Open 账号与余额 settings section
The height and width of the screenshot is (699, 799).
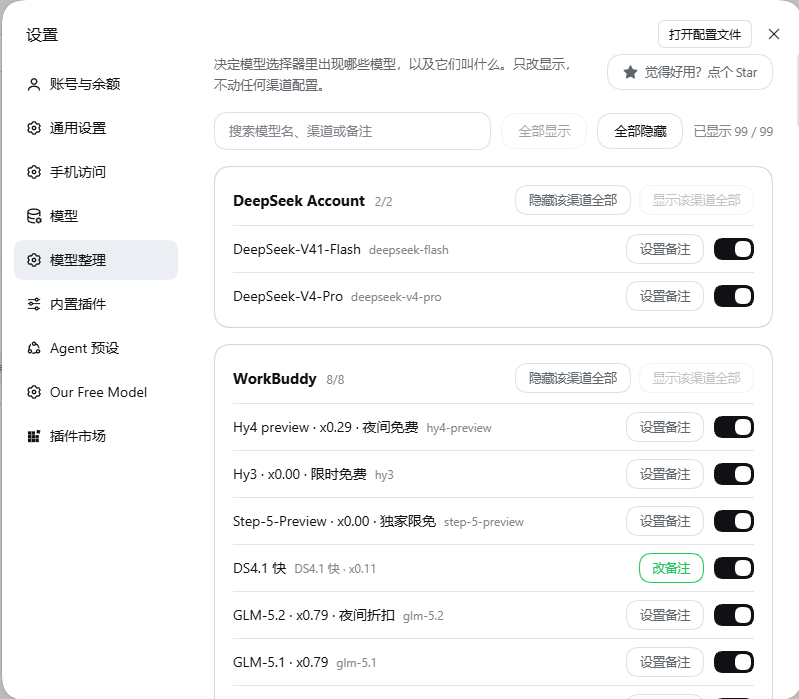(x=96, y=84)
